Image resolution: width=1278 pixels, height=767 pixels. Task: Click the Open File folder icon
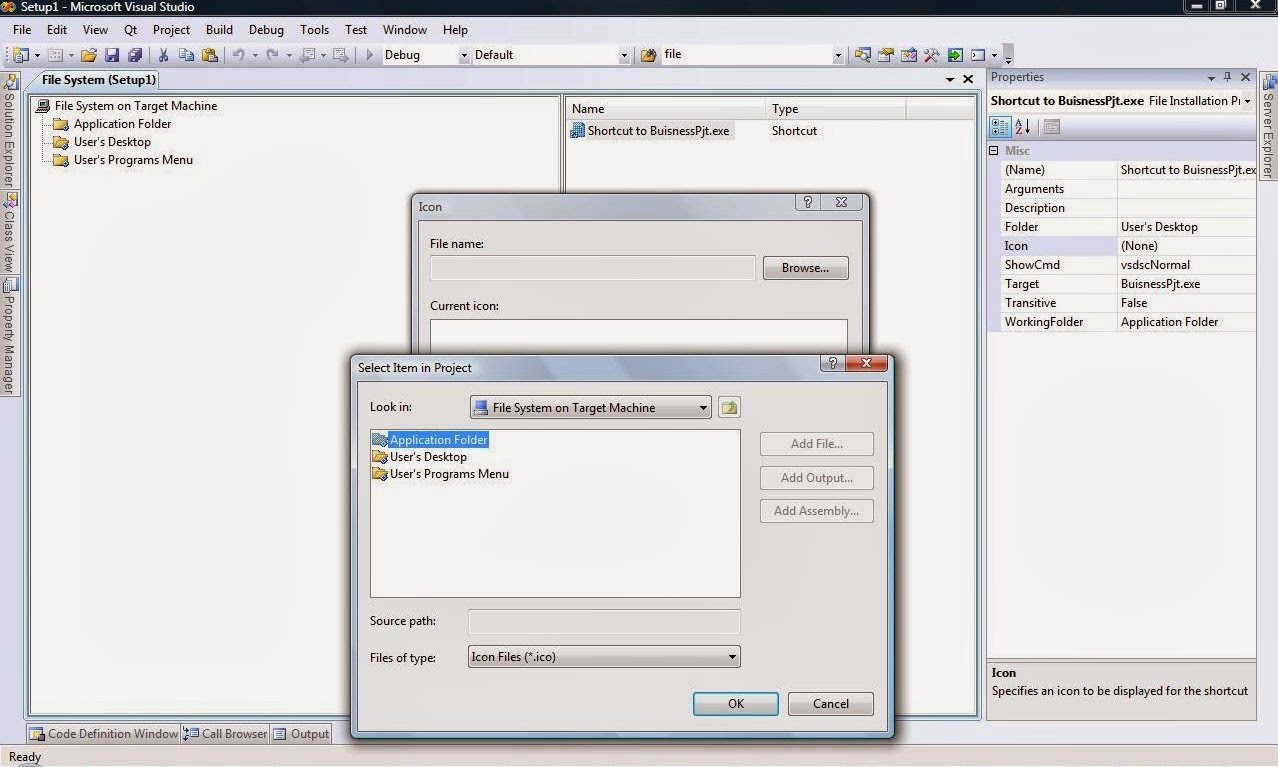pyautogui.click(x=89, y=55)
